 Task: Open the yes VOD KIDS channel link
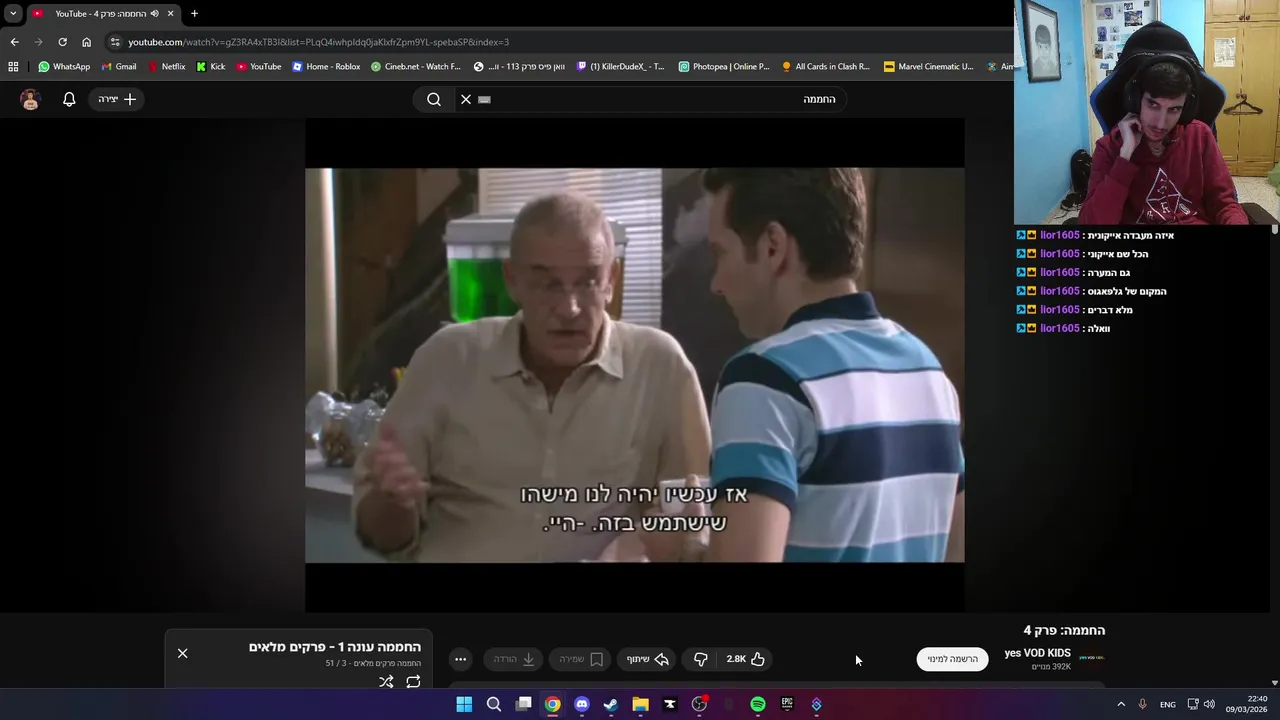pos(1037,653)
